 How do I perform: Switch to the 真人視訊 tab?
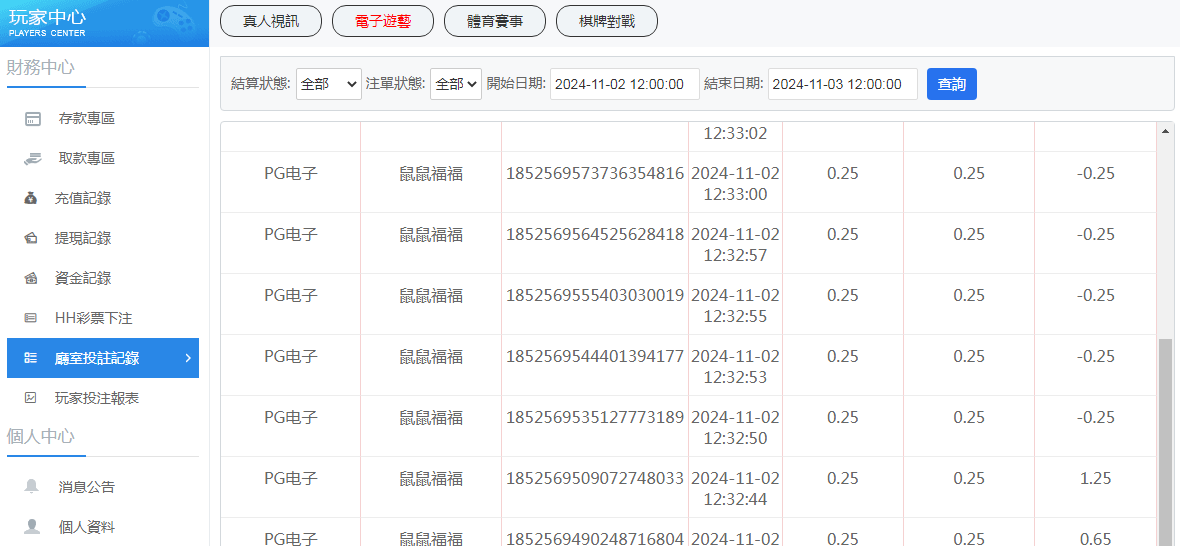[x=271, y=21]
